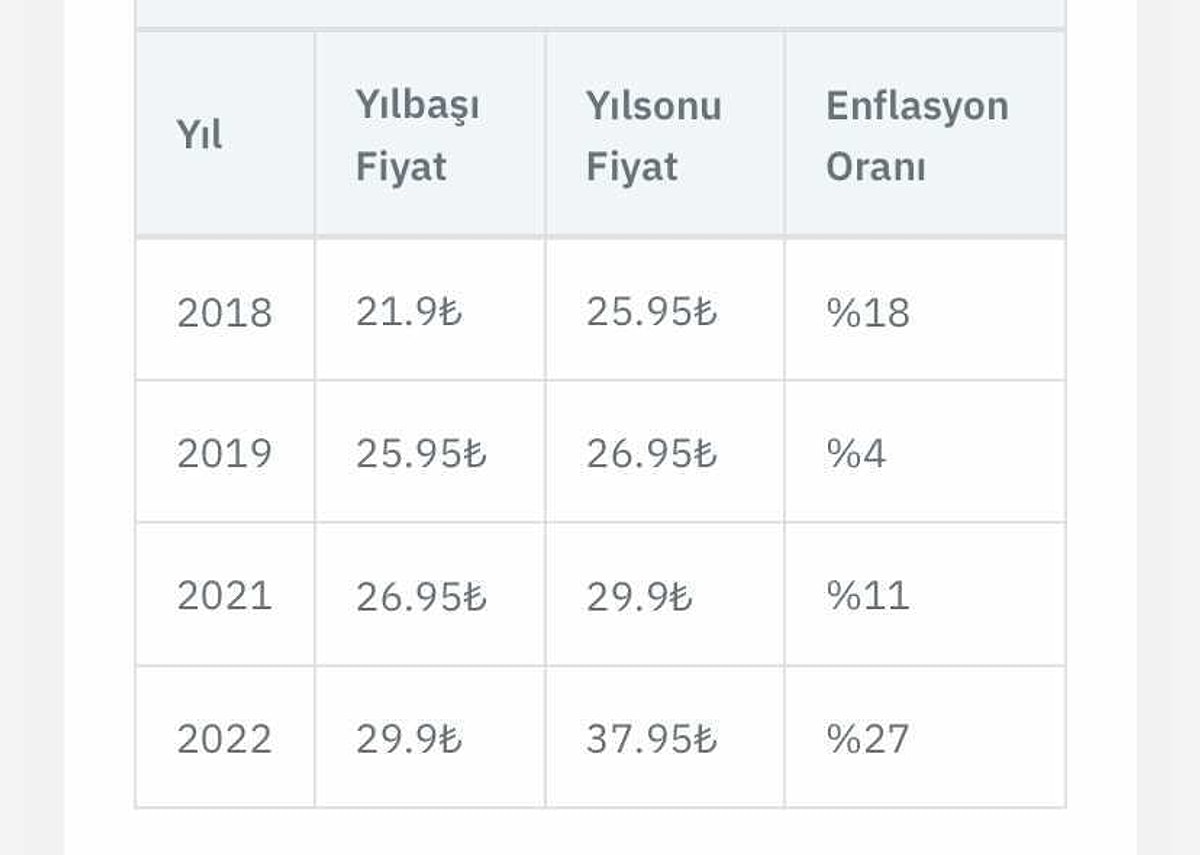Click 2021 year-end price 29.9₺

(639, 596)
